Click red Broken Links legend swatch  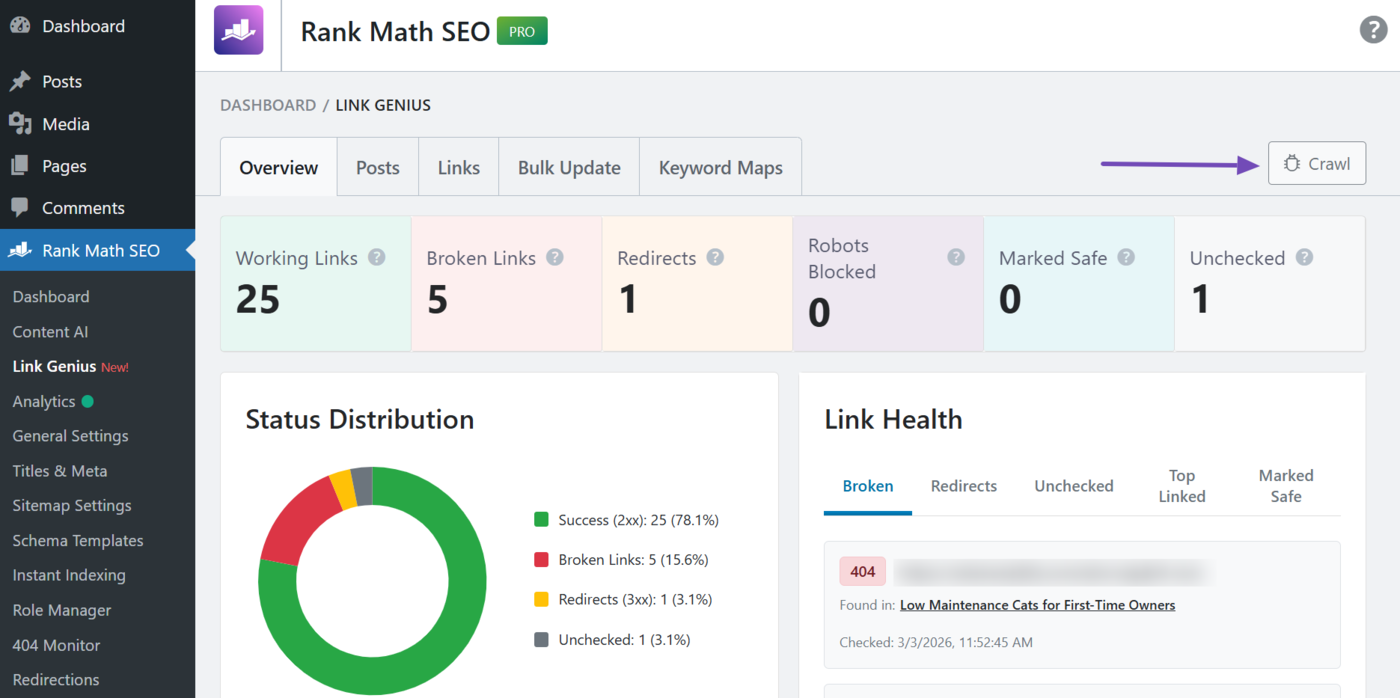[541, 560]
